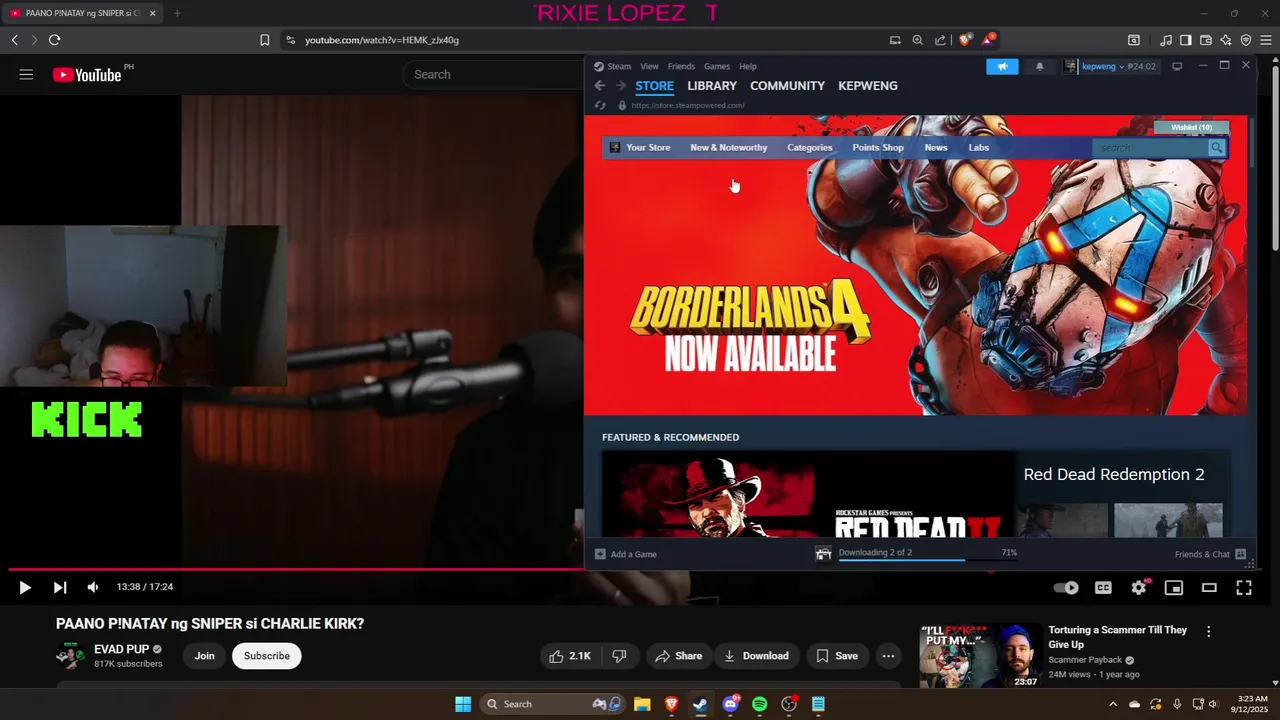Screen dimensions: 1280x720
Task: Open options for Scammer Payback video
Action: coord(1208,632)
